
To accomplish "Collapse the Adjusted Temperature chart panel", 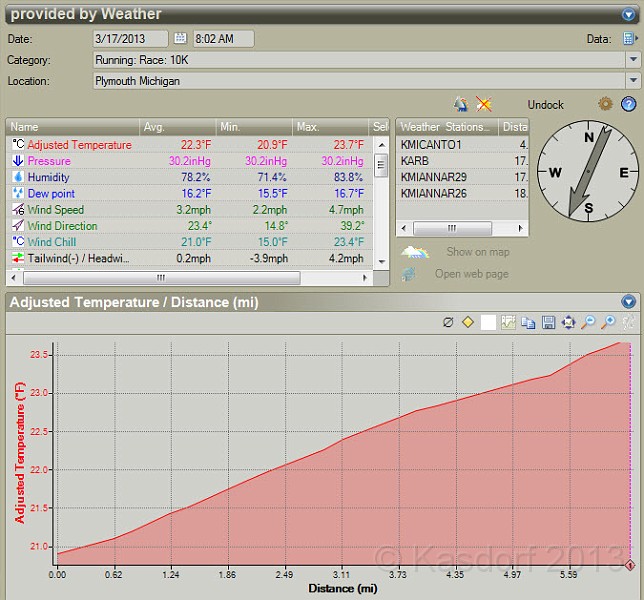I will click(628, 301).
